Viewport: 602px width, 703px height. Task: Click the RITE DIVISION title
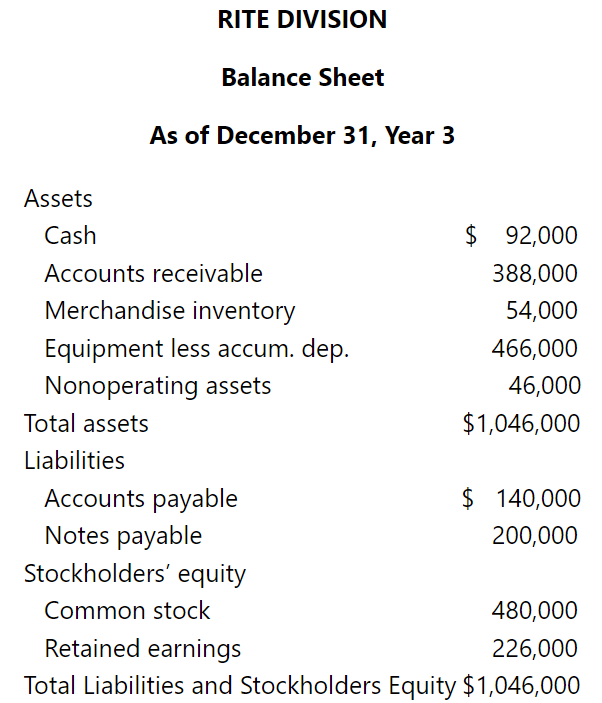302,19
